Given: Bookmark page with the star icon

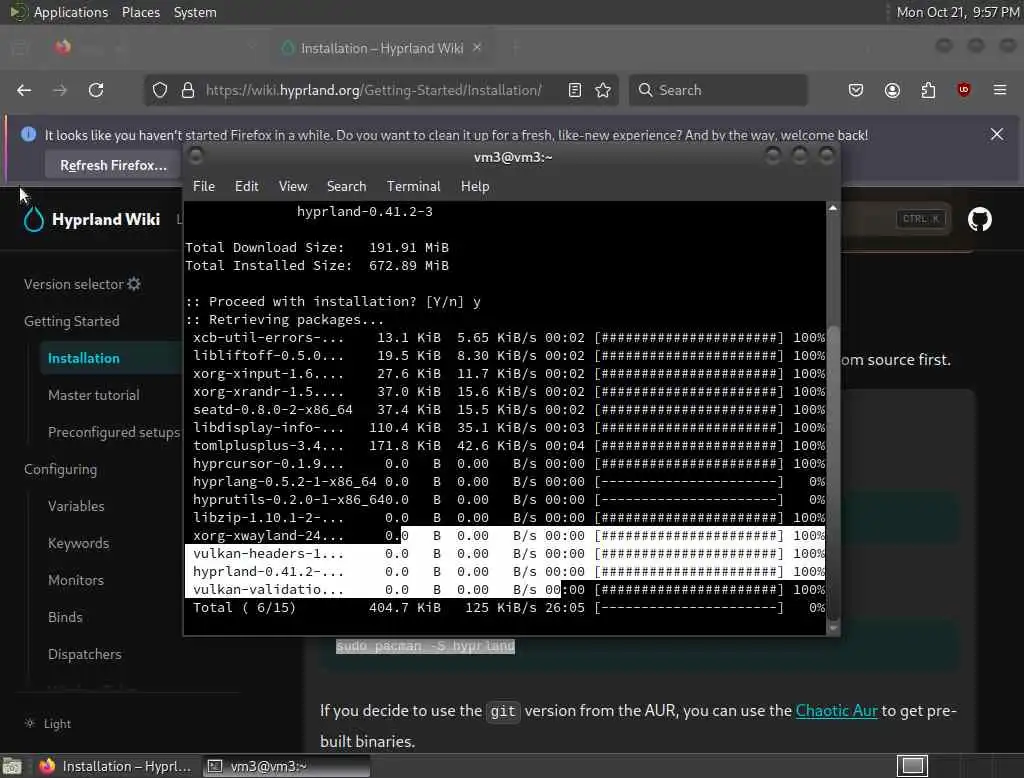Looking at the screenshot, I should click(x=603, y=90).
